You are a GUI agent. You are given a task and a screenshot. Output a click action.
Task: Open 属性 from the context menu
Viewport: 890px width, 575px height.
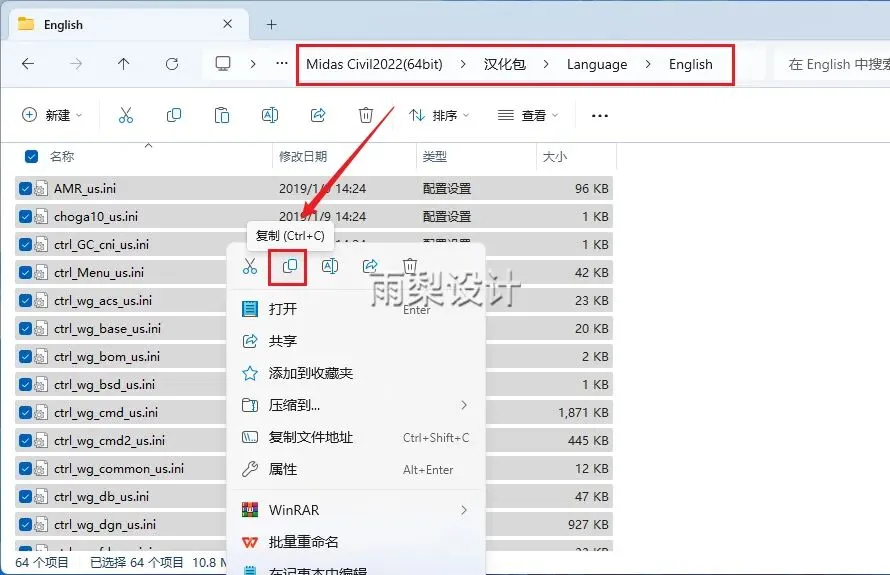pos(356,469)
